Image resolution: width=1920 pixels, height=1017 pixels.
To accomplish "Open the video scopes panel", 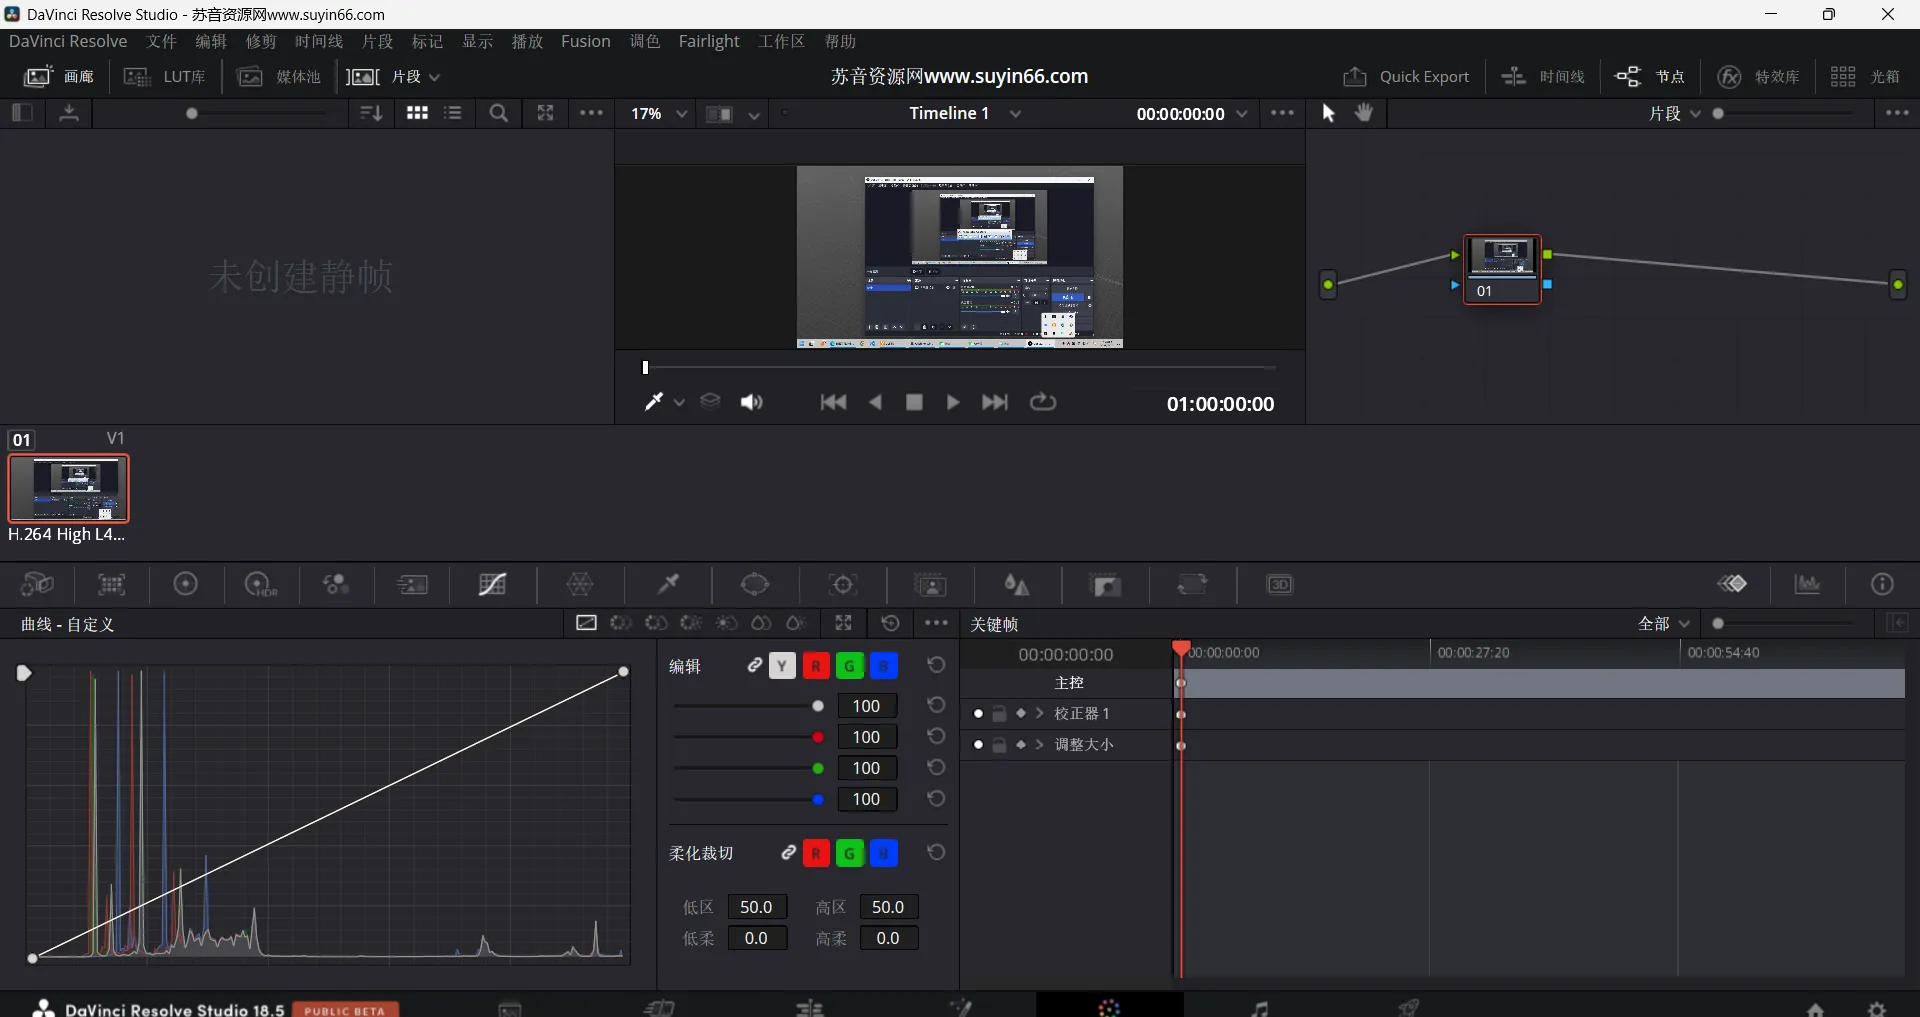I will pyautogui.click(x=1807, y=584).
